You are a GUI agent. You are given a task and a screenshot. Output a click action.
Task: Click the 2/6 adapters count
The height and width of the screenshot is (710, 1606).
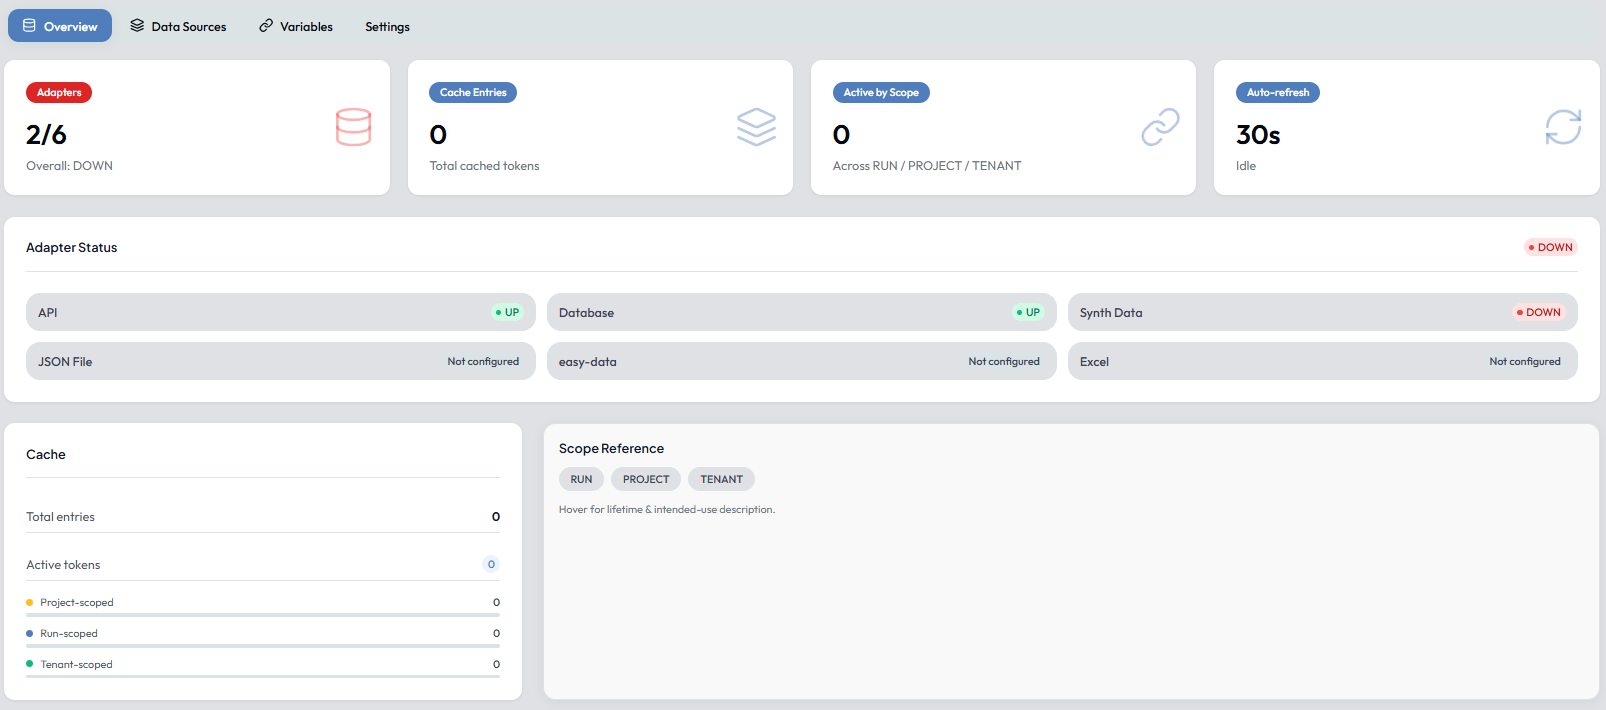(46, 134)
